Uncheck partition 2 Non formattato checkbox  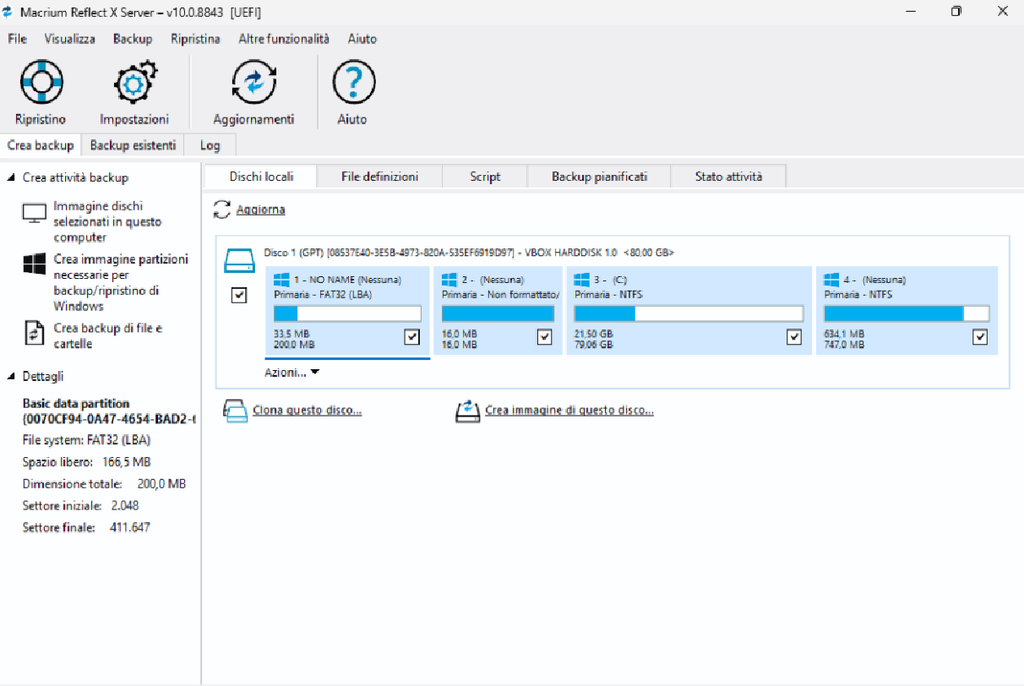click(x=545, y=336)
